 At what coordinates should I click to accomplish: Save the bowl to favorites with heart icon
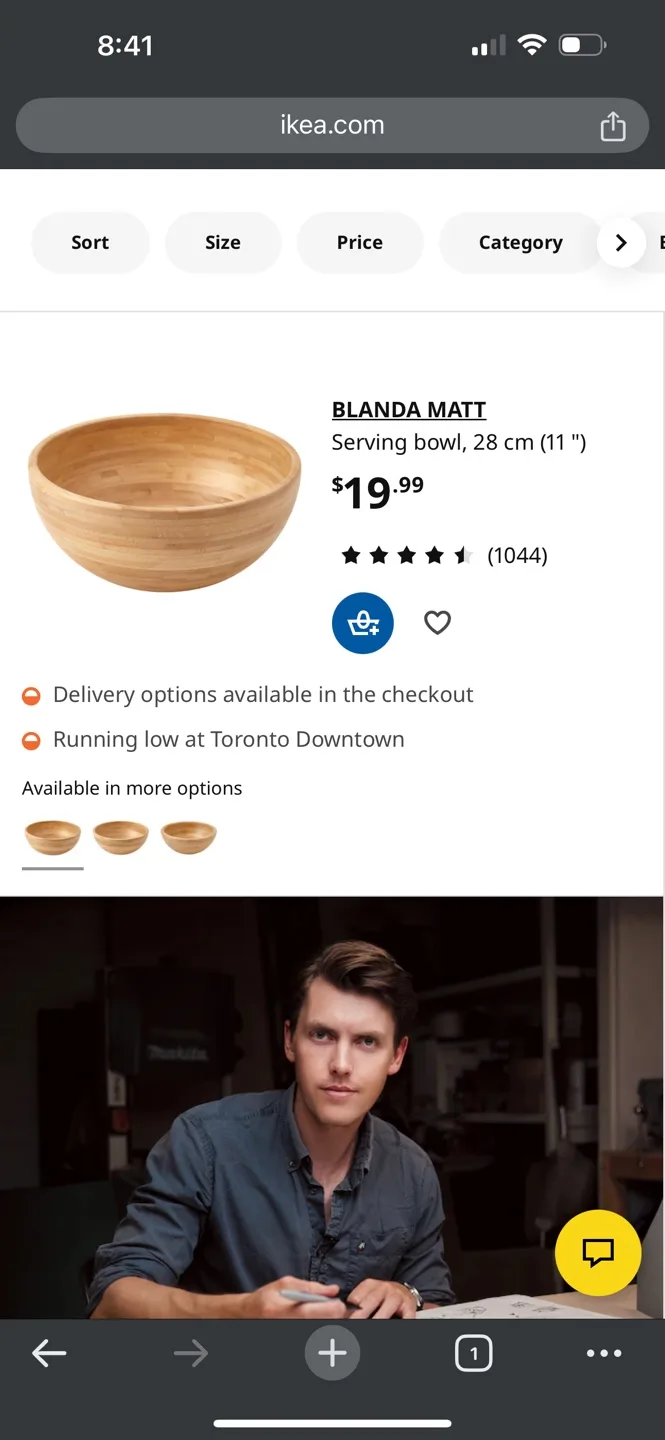coord(437,622)
